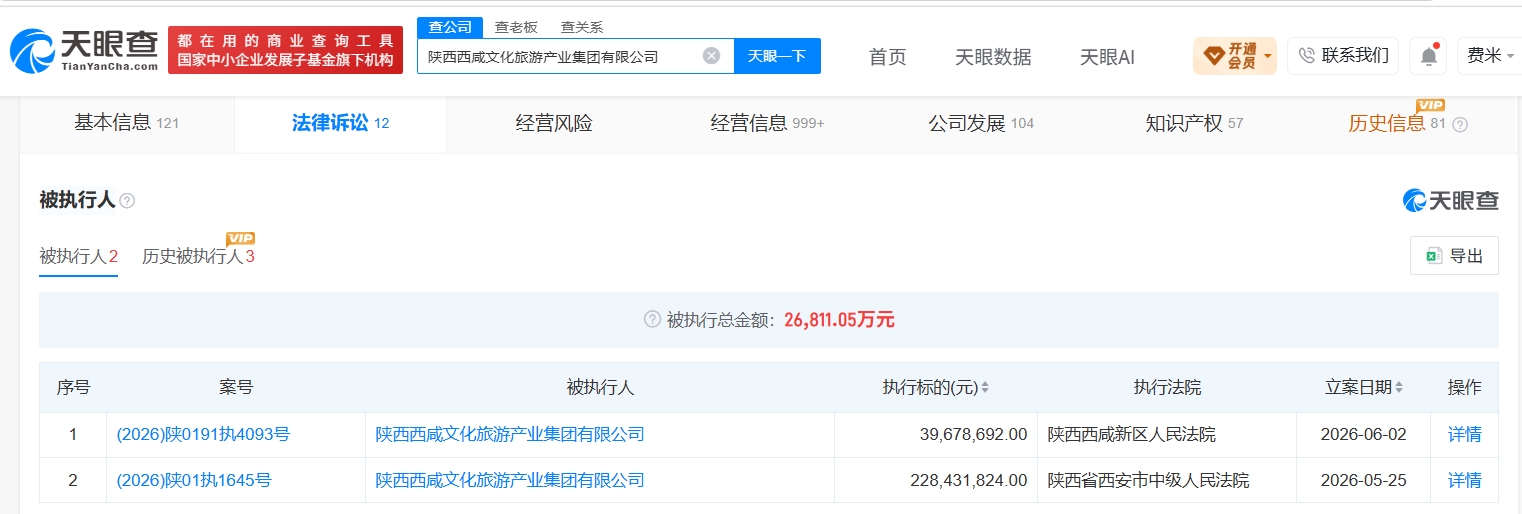Select the 查关系 search tab
This screenshot has height=514, width=1522.
[582, 27]
